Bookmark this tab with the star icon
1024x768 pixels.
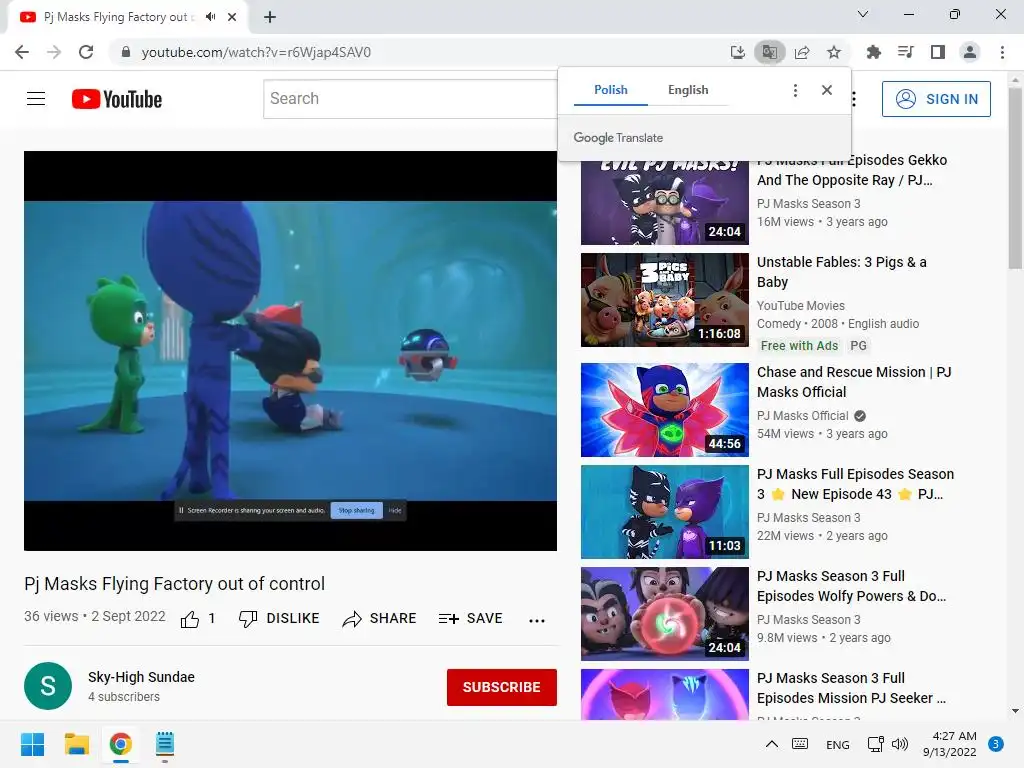[x=834, y=52]
